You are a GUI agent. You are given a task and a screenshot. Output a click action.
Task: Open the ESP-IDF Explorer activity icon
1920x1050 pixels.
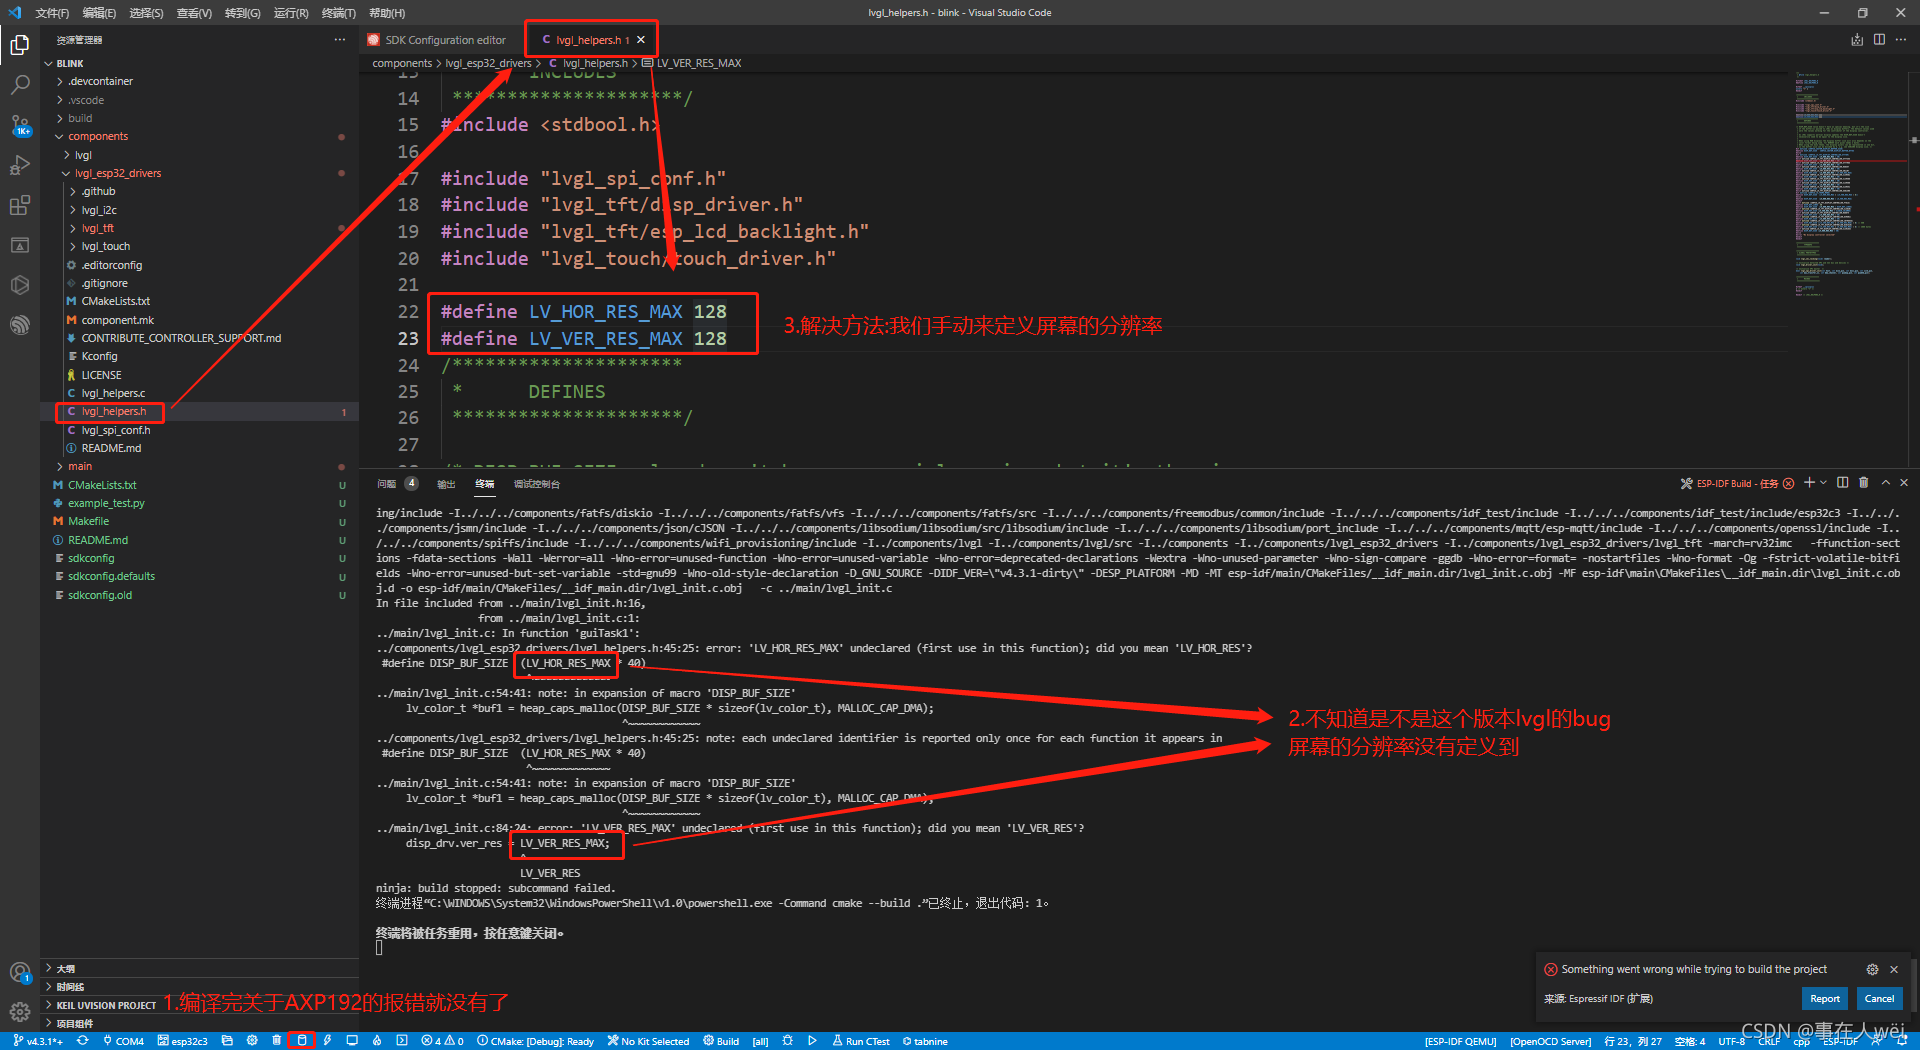(20, 325)
